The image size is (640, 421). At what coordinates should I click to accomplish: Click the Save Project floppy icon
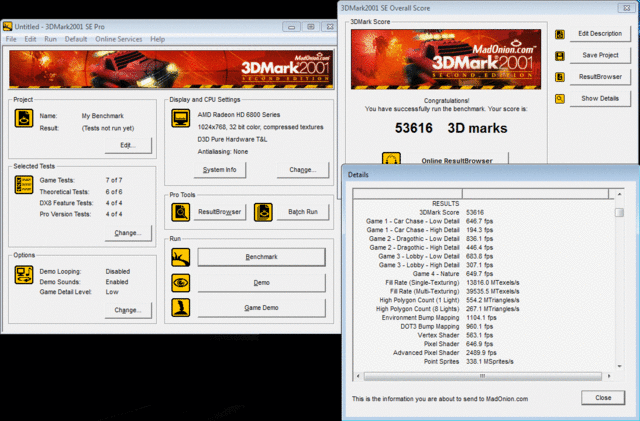tap(560, 56)
